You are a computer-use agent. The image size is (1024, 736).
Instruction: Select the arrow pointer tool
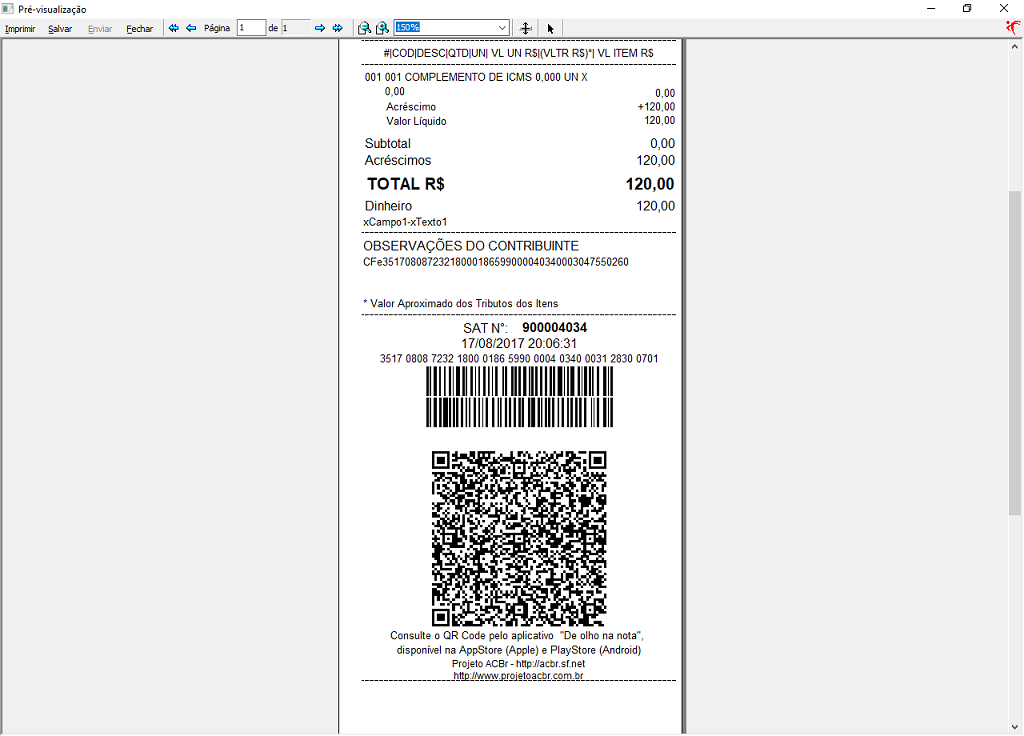(551, 28)
